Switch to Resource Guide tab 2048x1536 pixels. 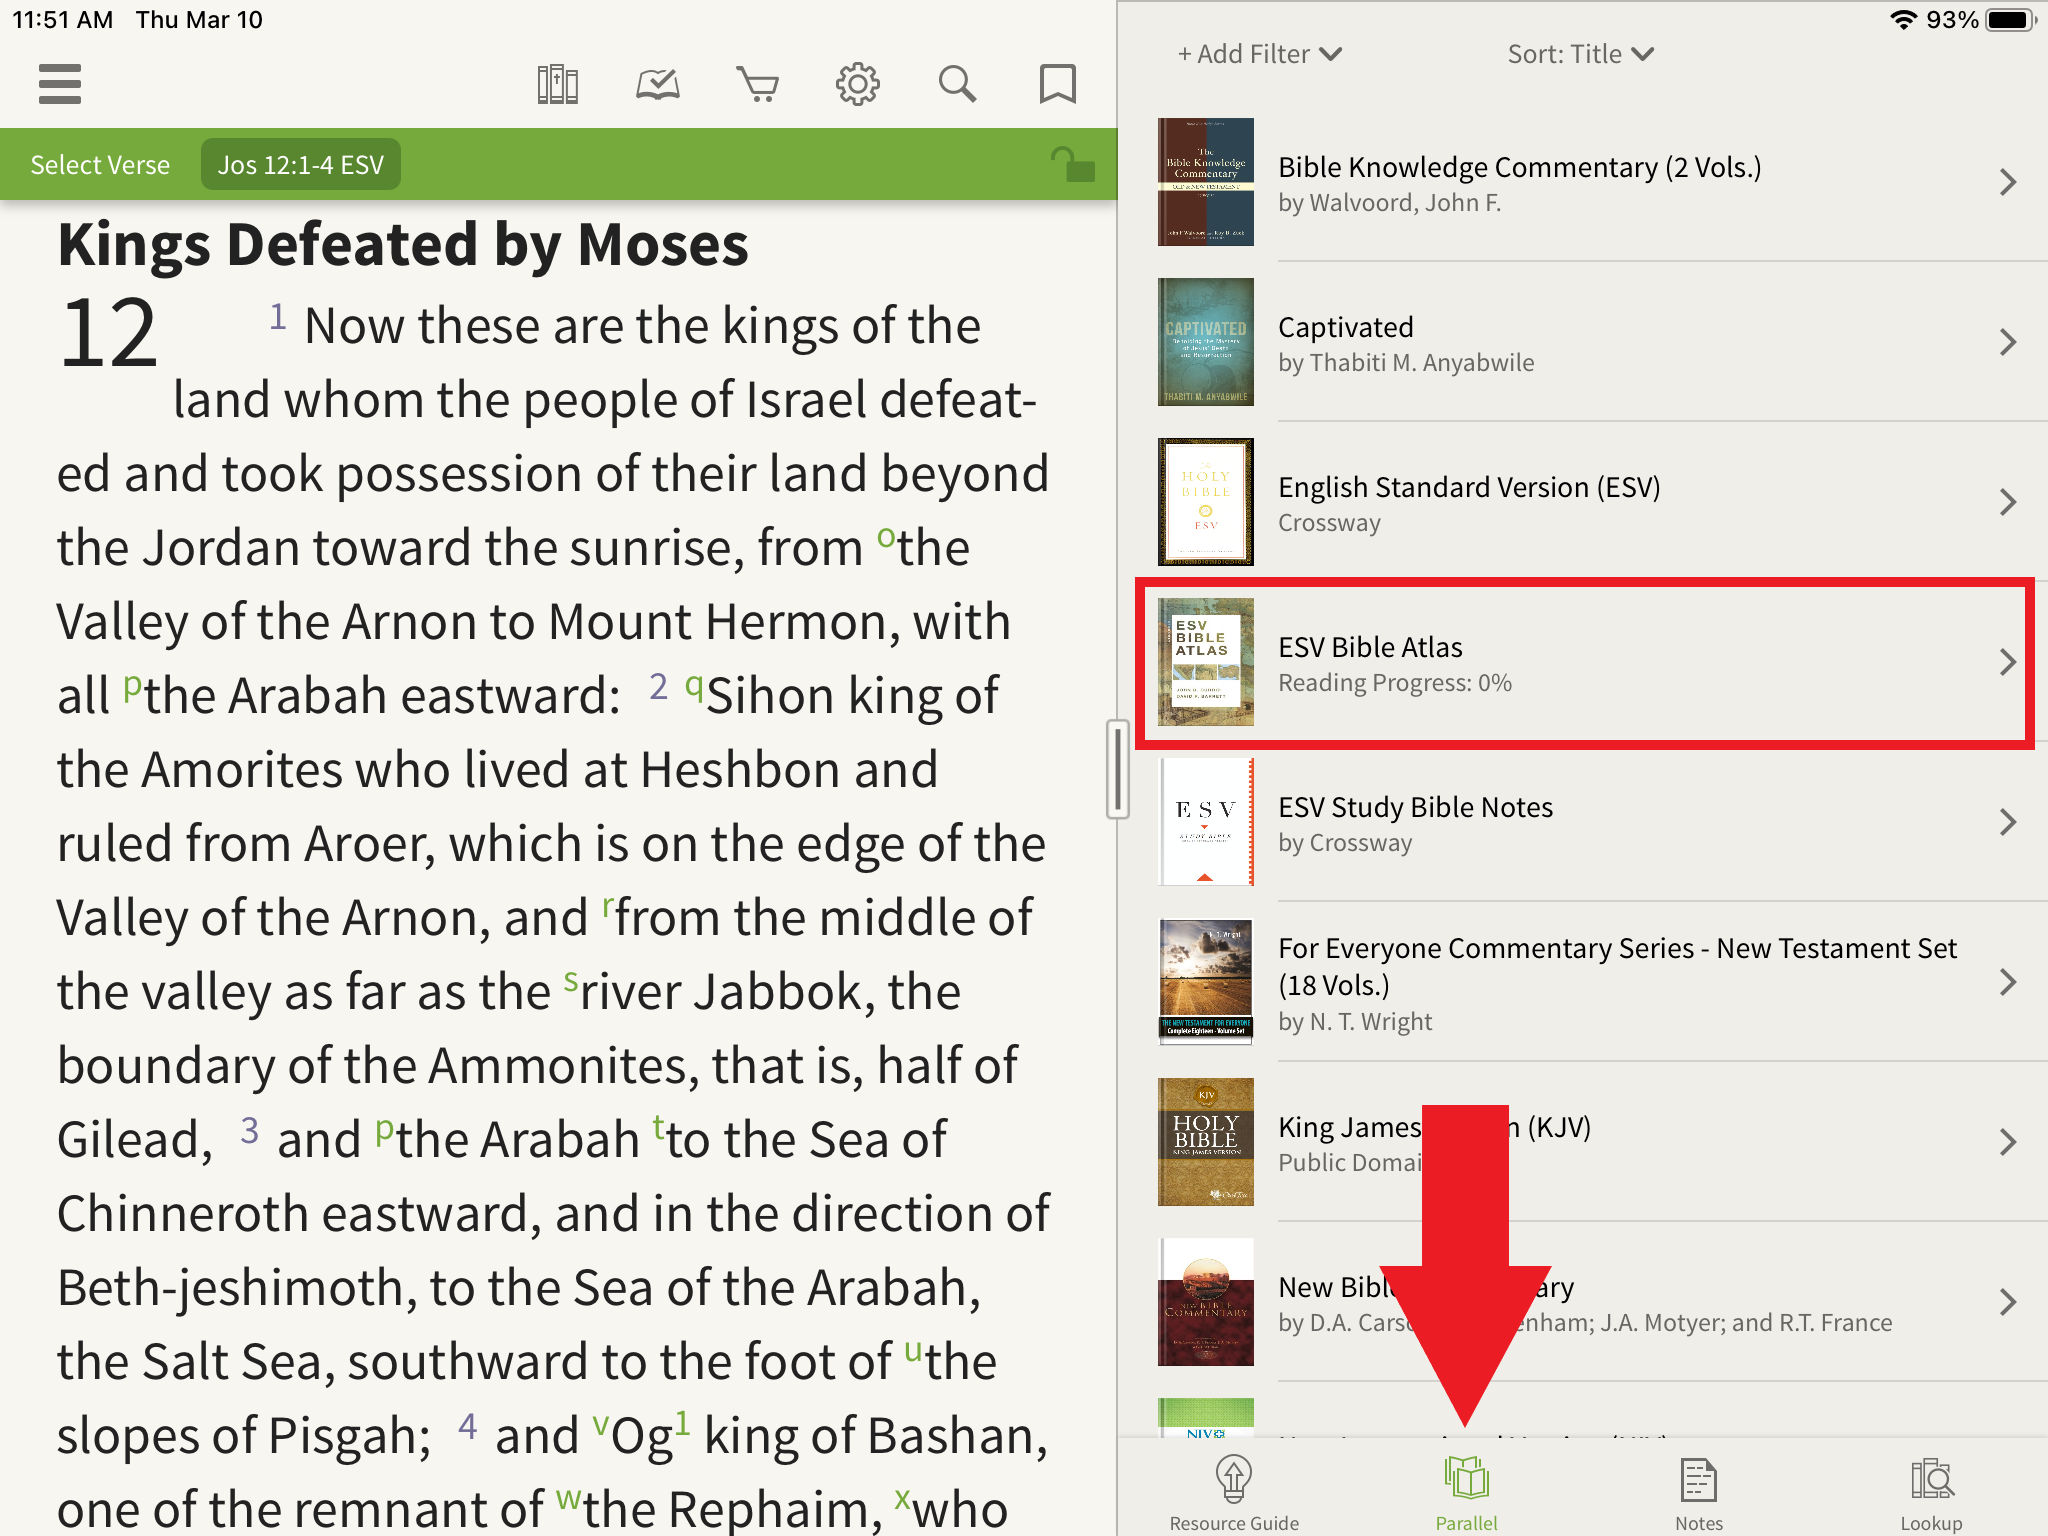coord(1234,1493)
